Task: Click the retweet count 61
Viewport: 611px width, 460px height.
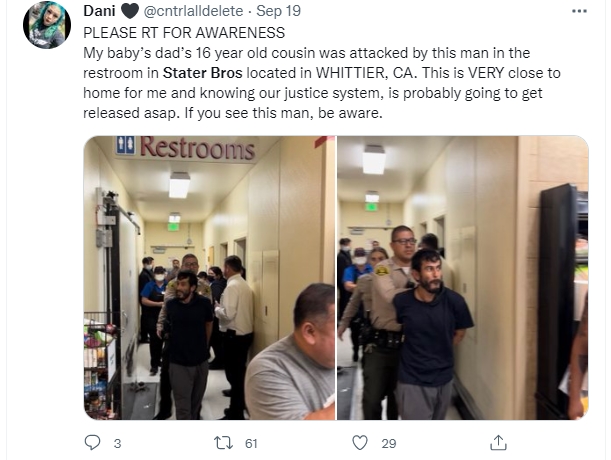Action: tap(251, 443)
